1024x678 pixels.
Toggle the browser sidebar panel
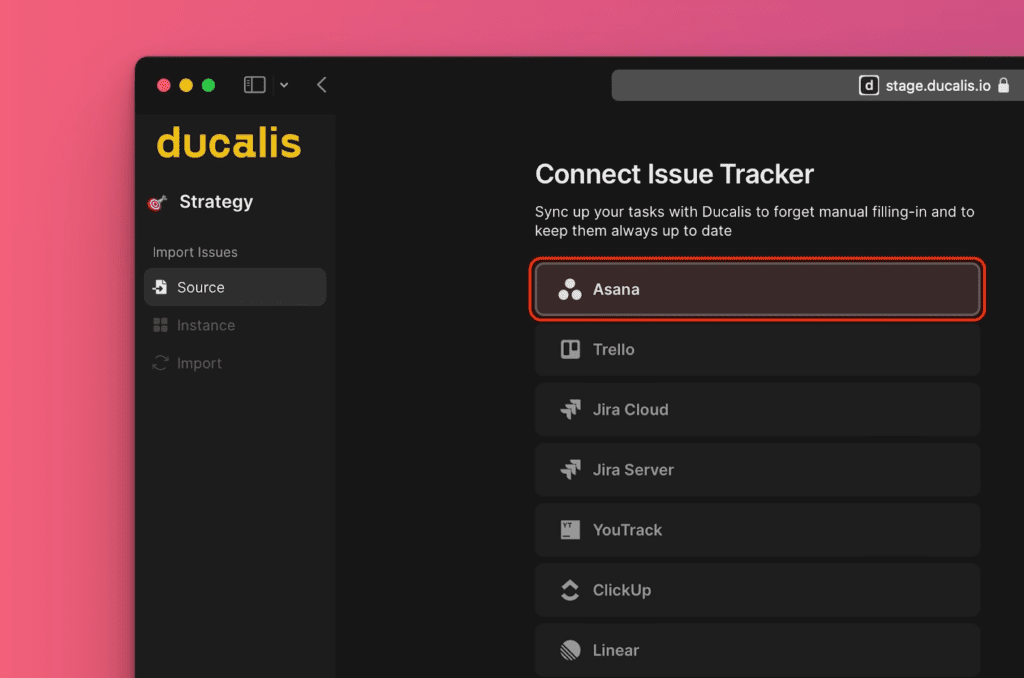click(x=255, y=85)
